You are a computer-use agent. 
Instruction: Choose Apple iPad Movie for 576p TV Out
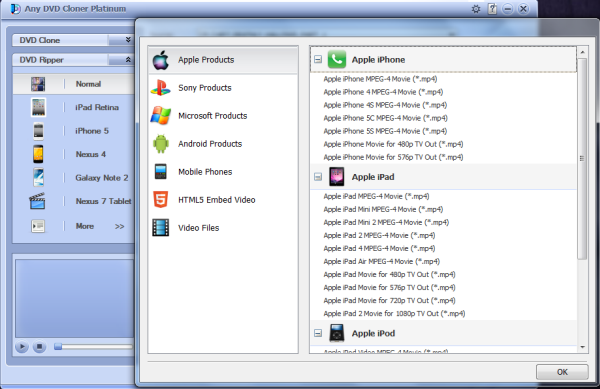click(390, 287)
